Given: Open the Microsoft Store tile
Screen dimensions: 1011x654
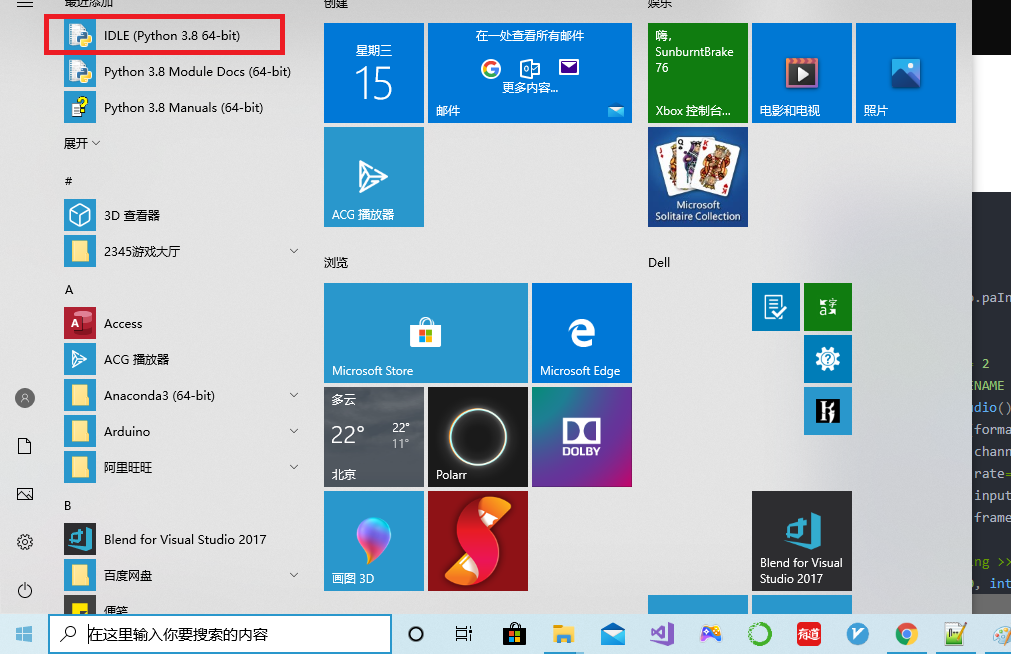Looking at the screenshot, I should click(x=426, y=333).
